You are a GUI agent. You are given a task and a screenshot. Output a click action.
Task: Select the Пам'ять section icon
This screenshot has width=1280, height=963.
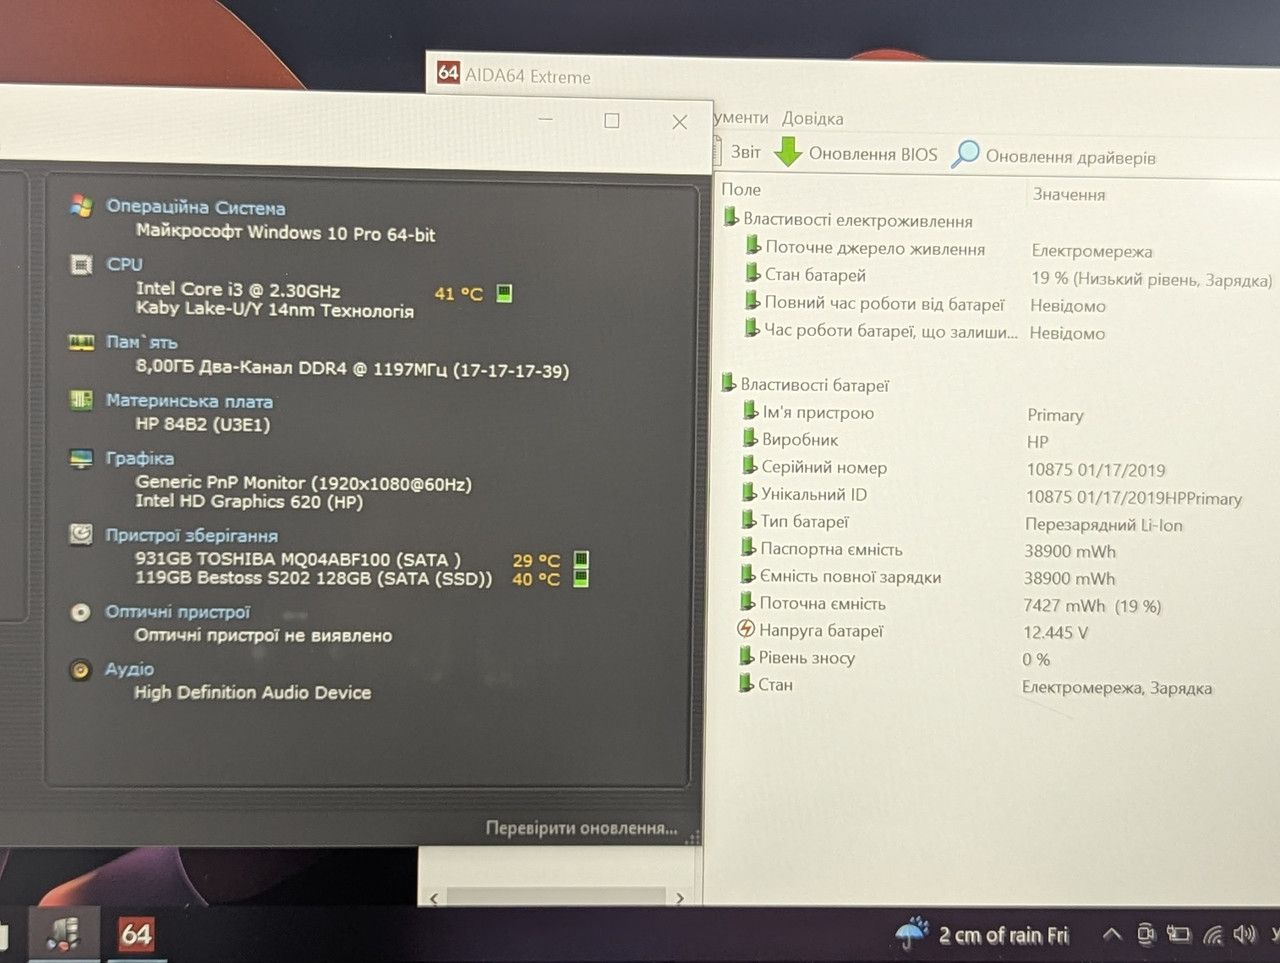(x=81, y=343)
